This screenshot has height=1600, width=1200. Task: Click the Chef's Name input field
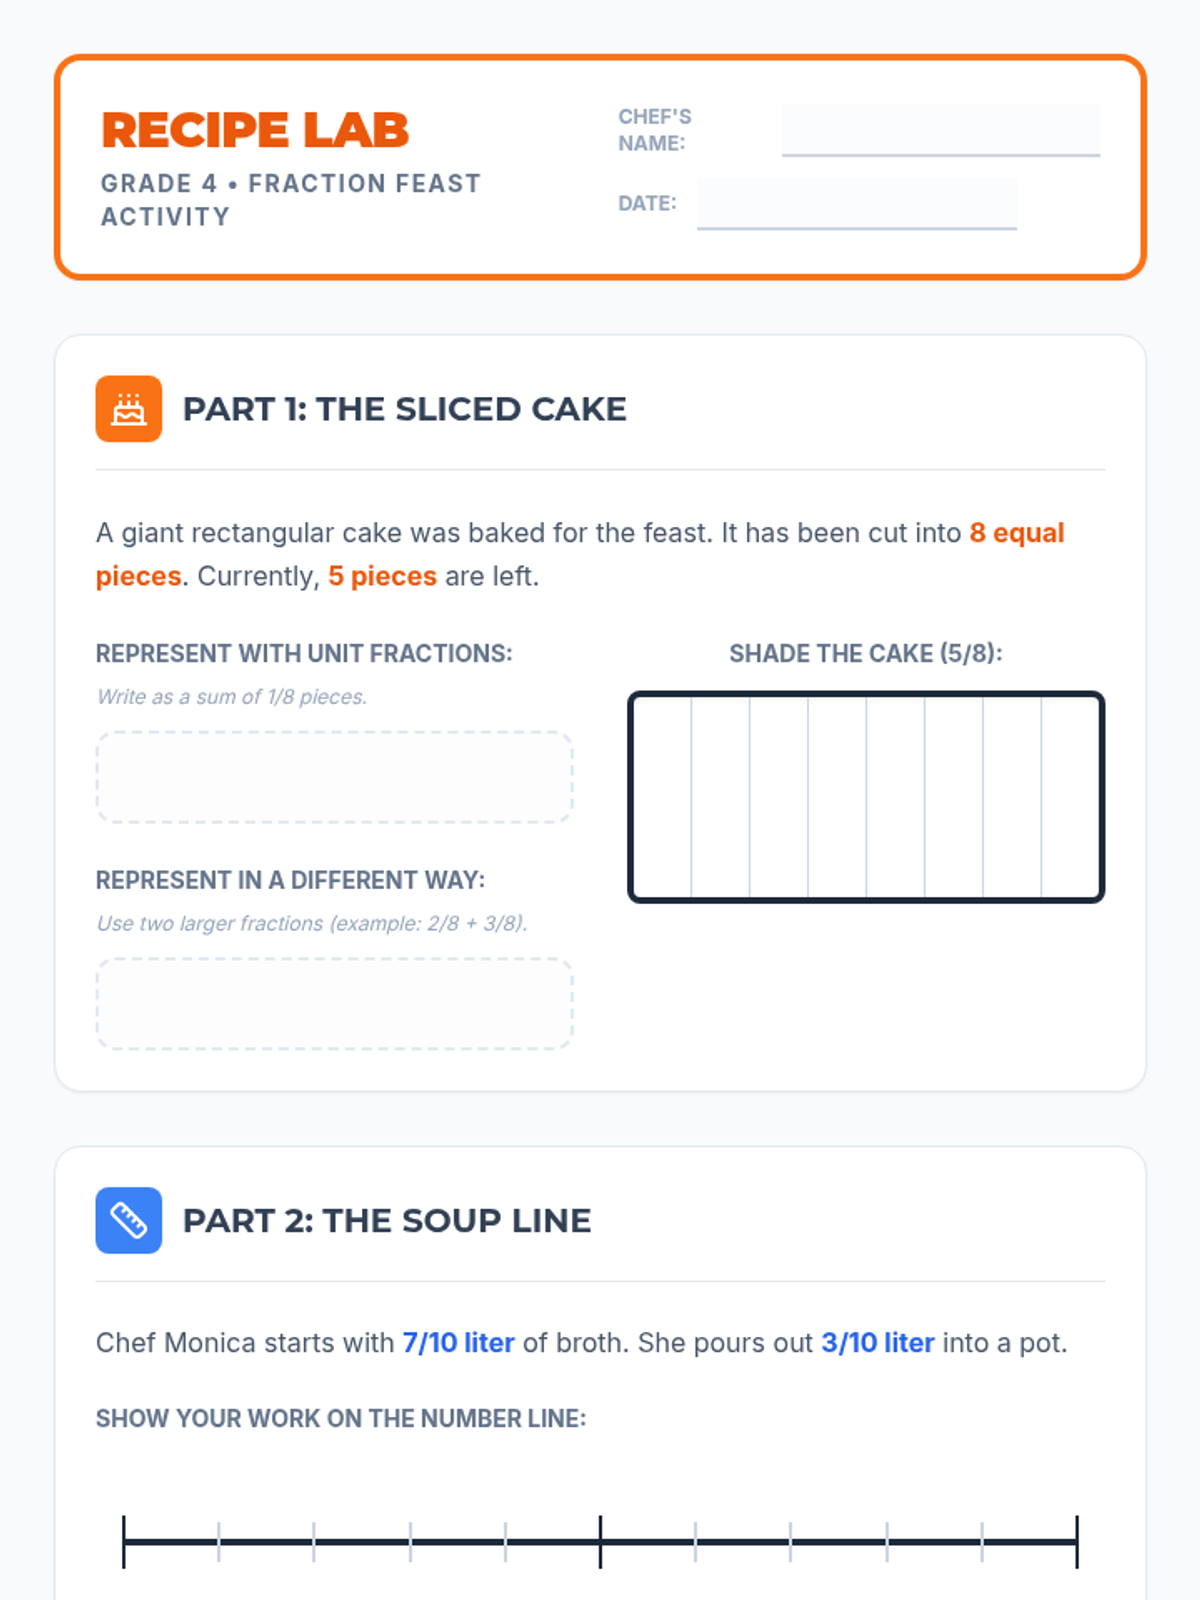(x=940, y=130)
